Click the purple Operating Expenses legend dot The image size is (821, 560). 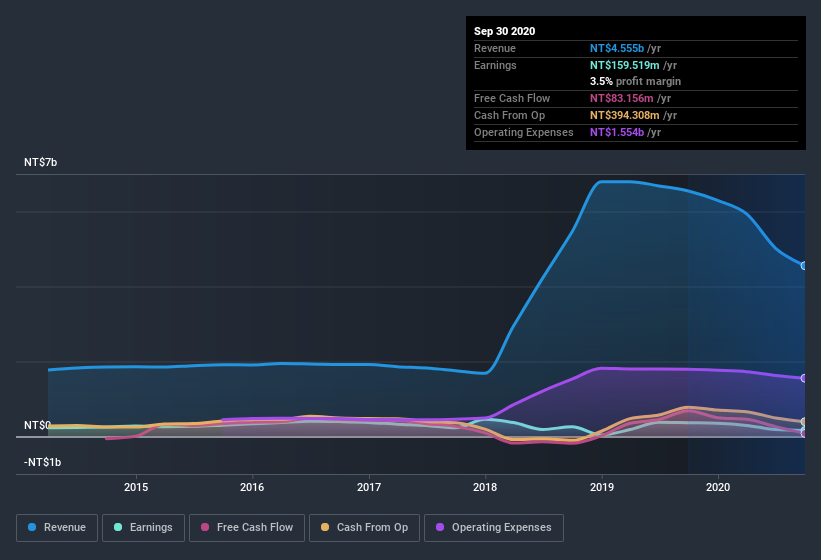coord(441,527)
